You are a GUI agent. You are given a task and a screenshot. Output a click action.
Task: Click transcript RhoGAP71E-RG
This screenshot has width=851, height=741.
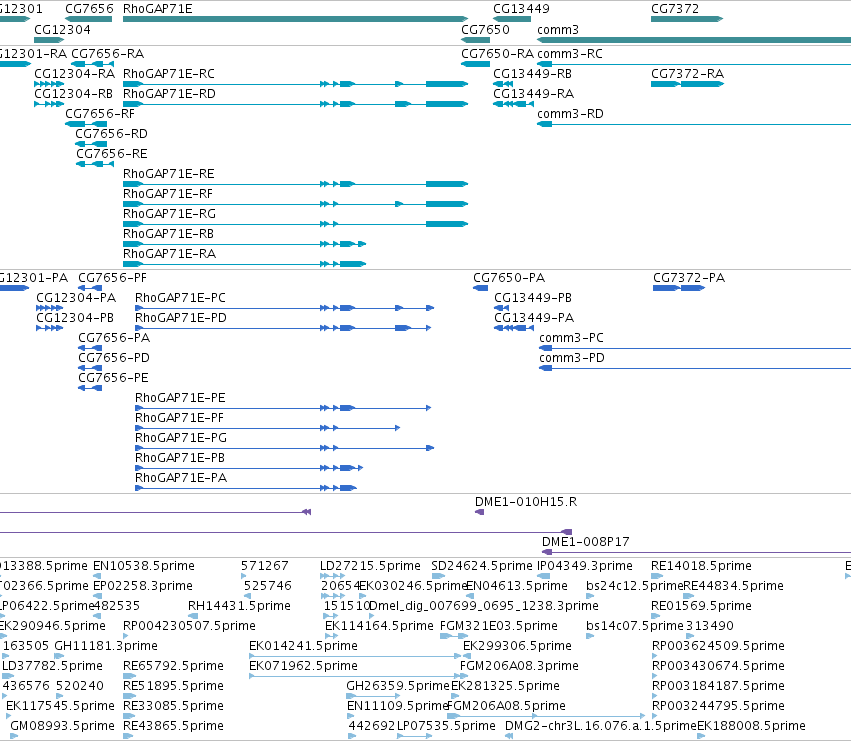coord(295,224)
